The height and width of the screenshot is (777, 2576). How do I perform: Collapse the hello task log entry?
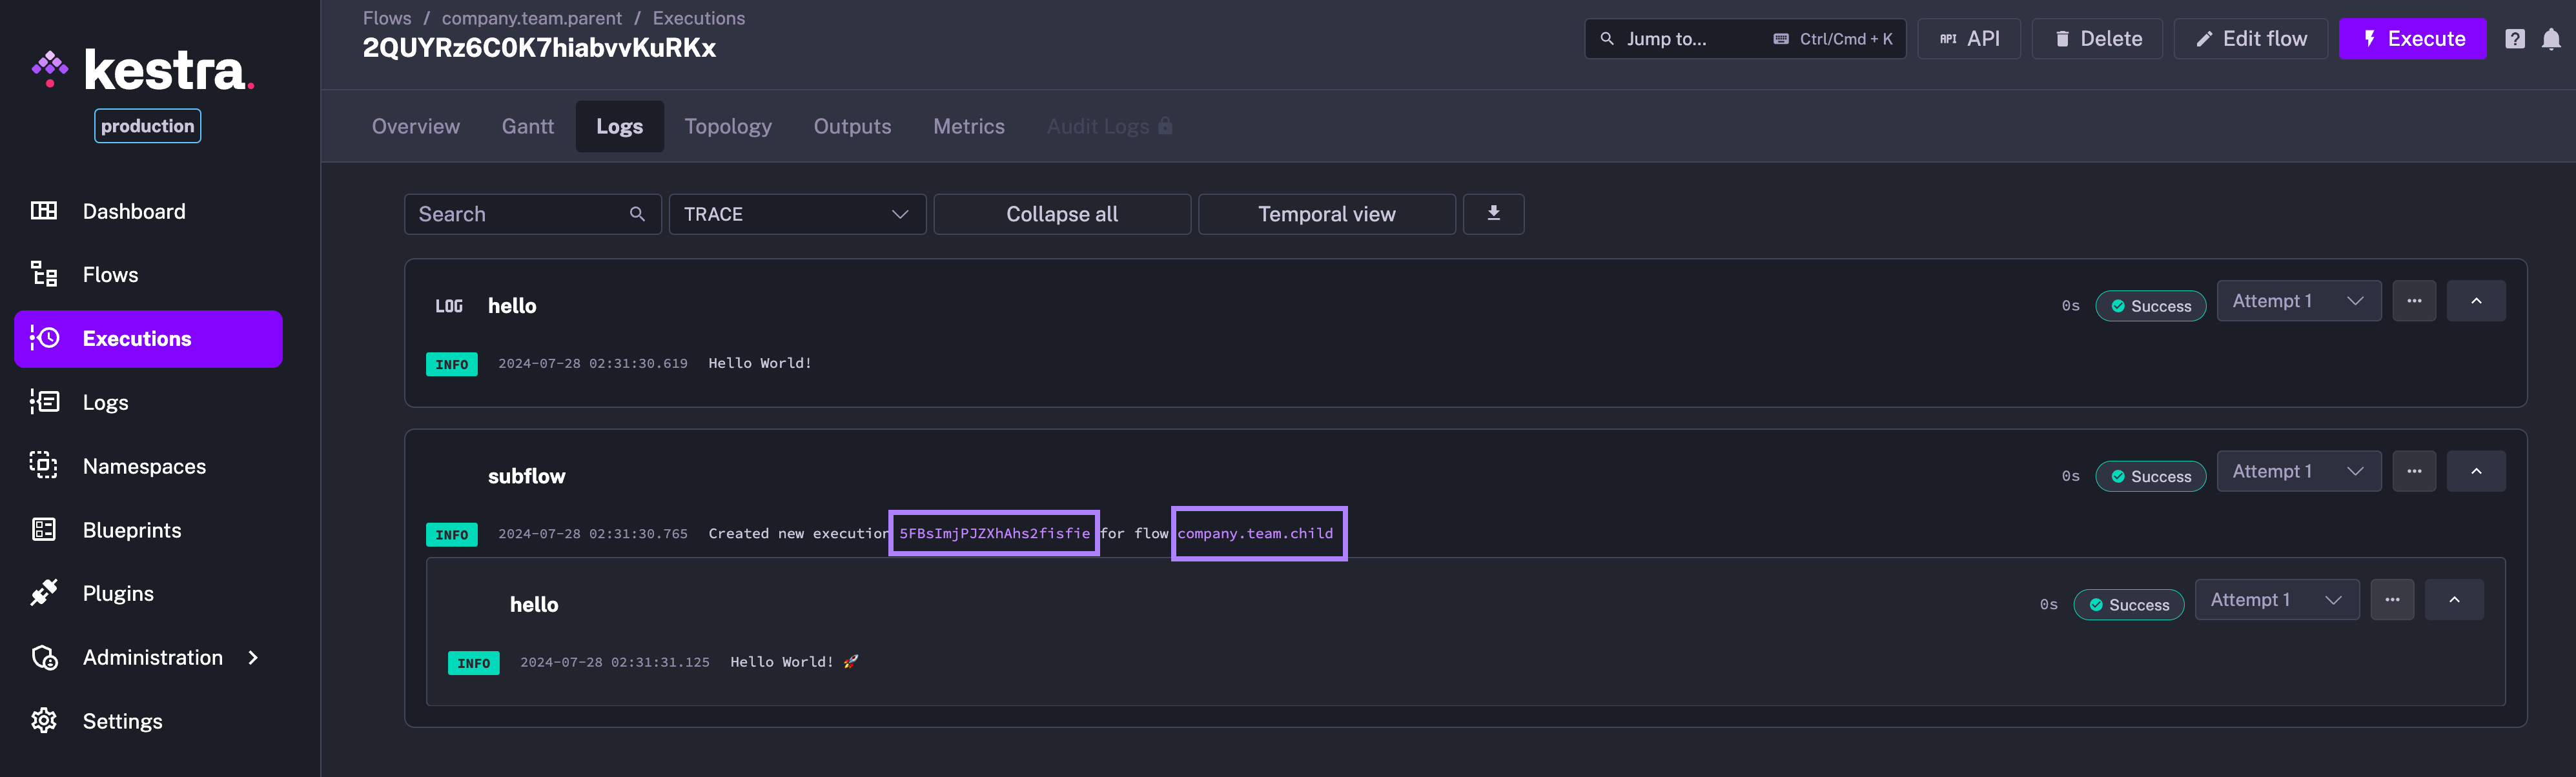(x=2476, y=300)
